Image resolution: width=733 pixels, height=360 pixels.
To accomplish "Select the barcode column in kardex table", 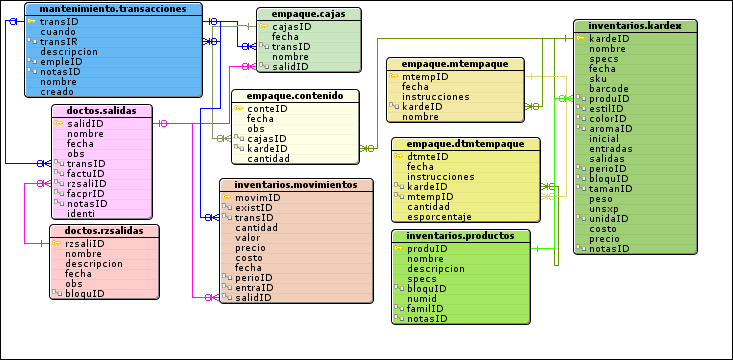I will pos(635,88).
